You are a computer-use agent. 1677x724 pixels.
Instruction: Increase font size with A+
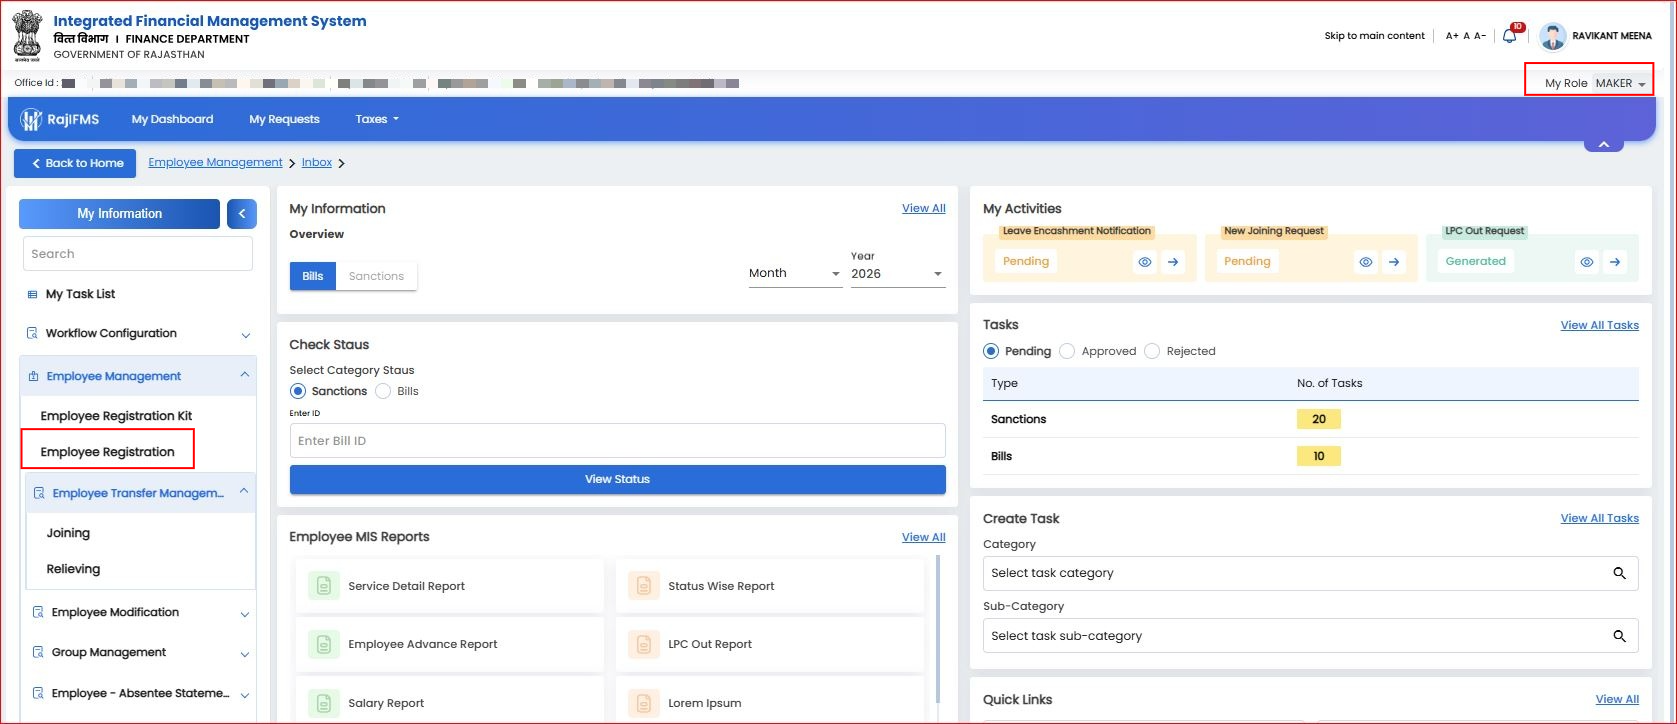pos(1452,36)
